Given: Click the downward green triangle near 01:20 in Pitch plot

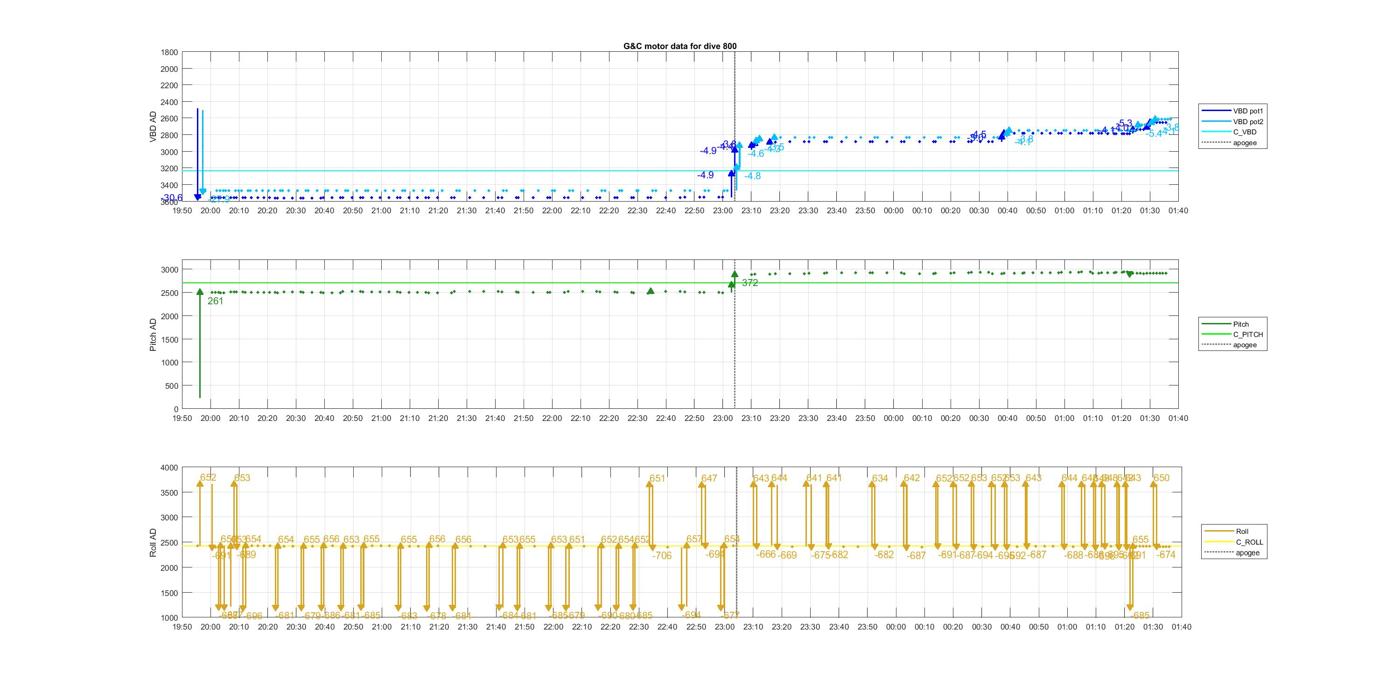Looking at the screenshot, I should [1130, 274].
